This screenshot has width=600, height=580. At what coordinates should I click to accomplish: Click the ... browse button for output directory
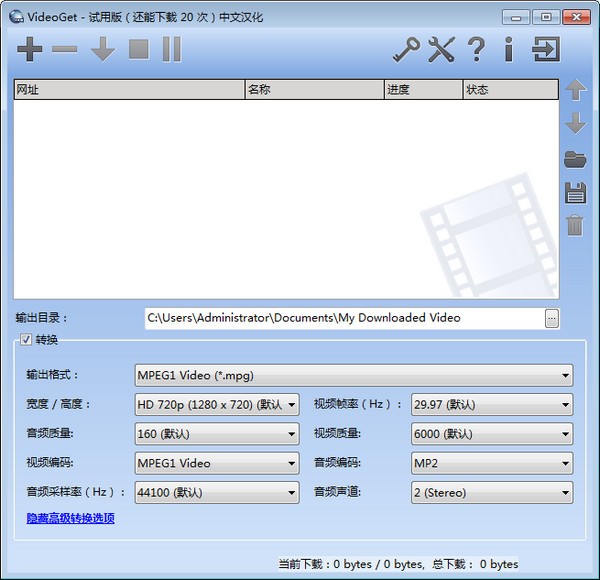(x=552, y=318)
